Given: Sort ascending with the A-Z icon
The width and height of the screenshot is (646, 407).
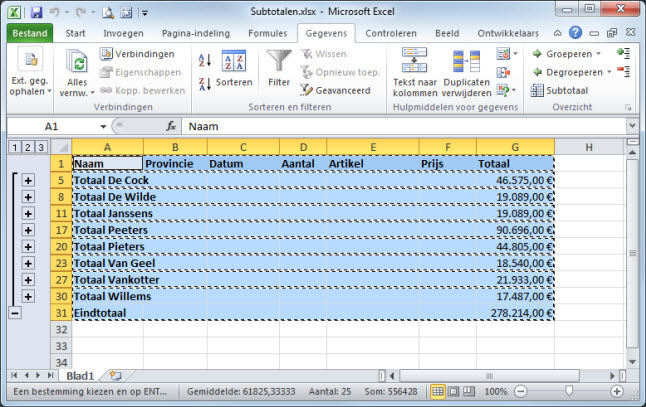Looking at the screenshot, I should coord(205,61).
